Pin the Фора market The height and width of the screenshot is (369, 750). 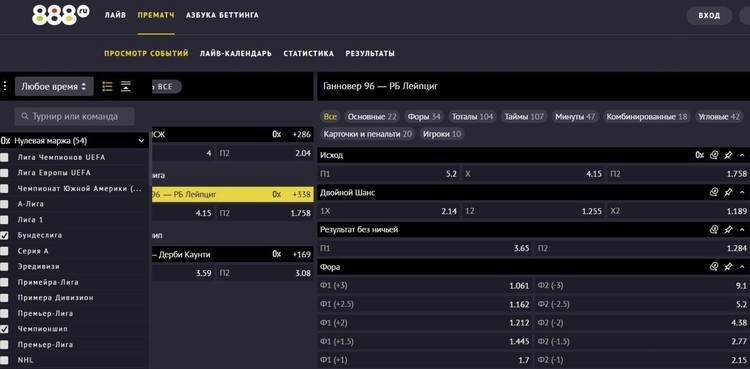tap(728, 267)
